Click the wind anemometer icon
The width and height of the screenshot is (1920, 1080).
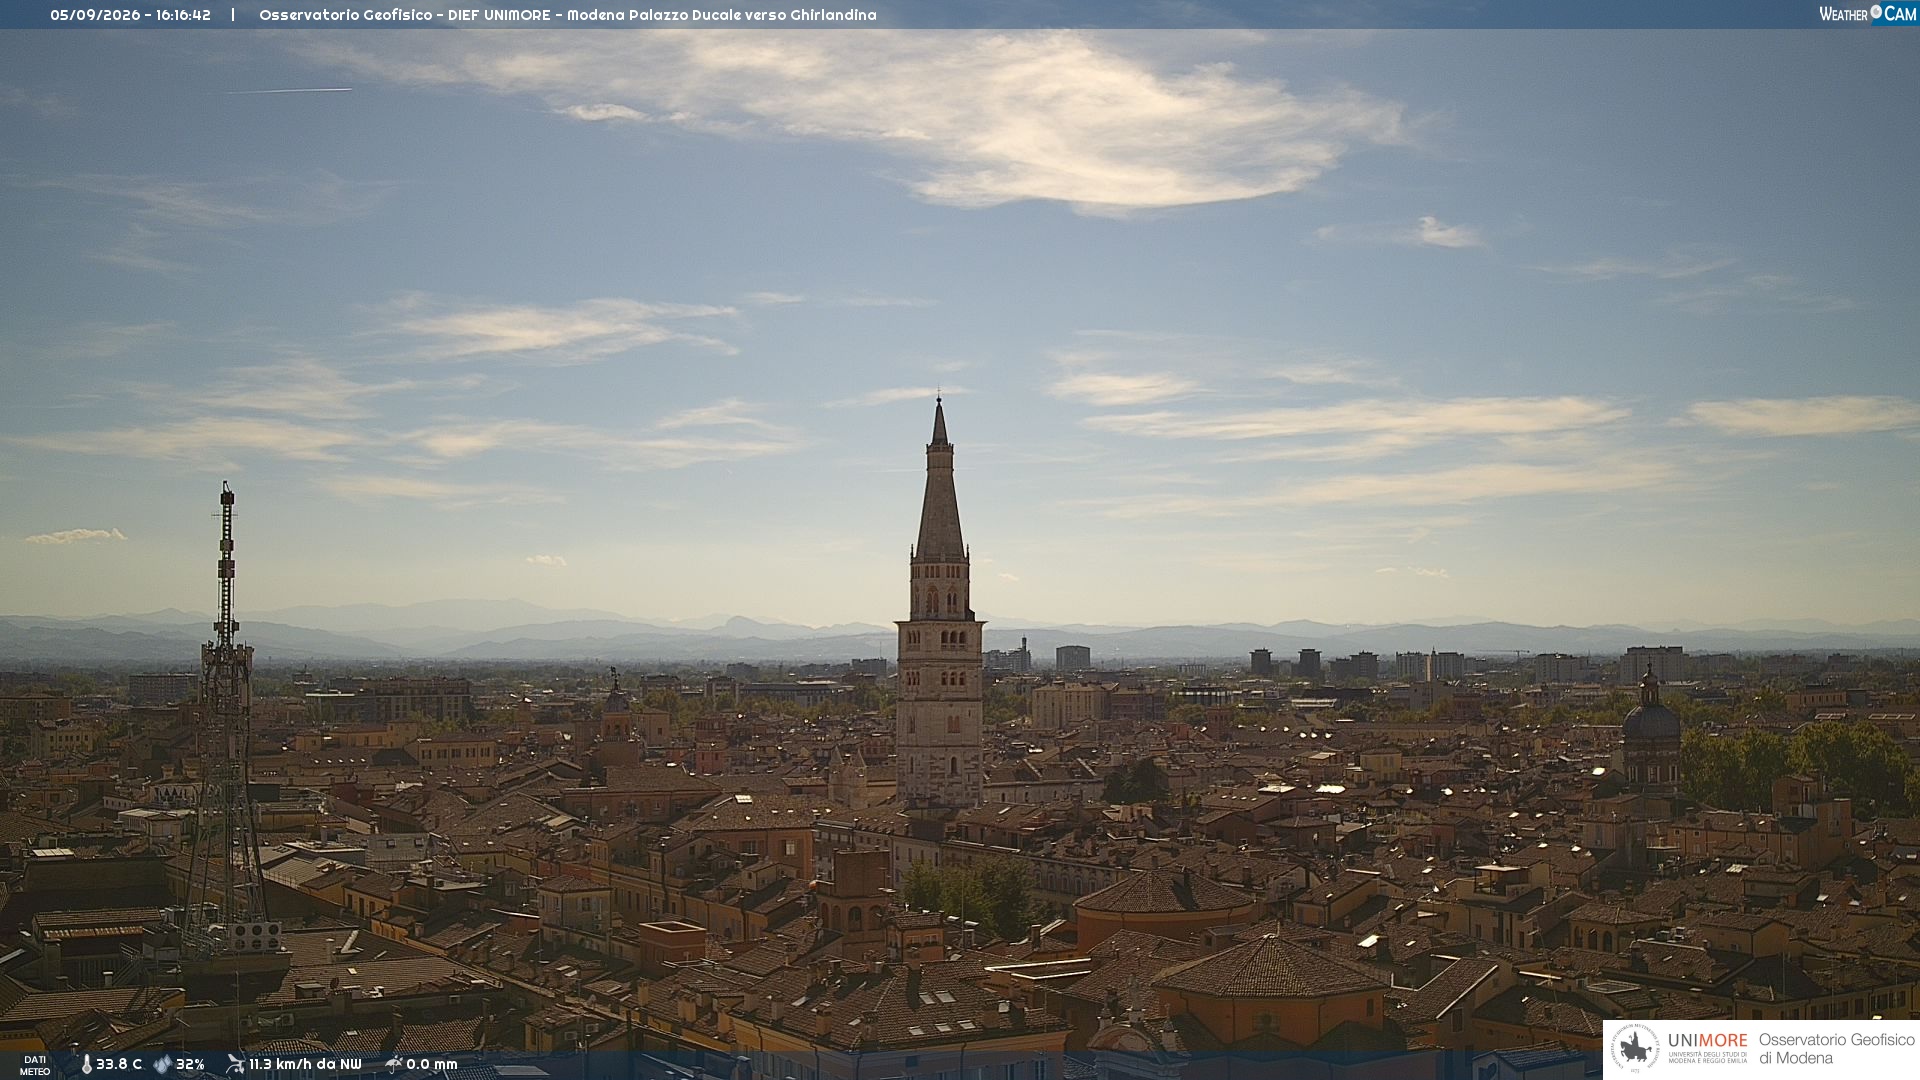pyautogui.click(x=235, y=1064)
